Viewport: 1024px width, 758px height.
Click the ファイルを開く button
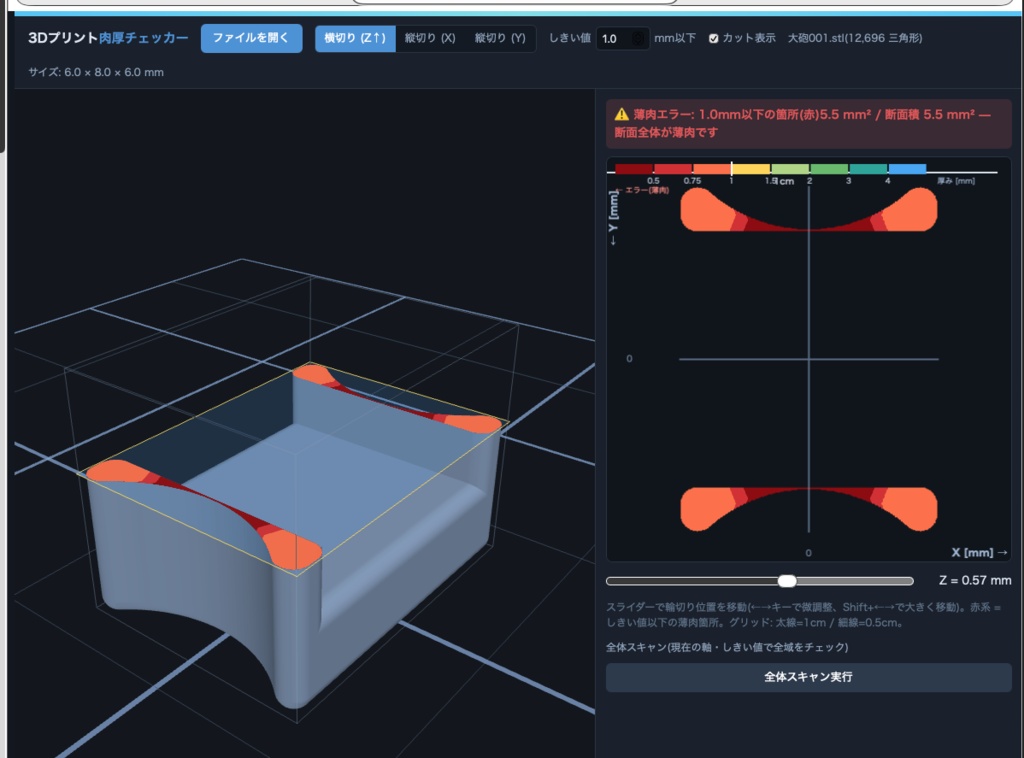coord(251,38)
